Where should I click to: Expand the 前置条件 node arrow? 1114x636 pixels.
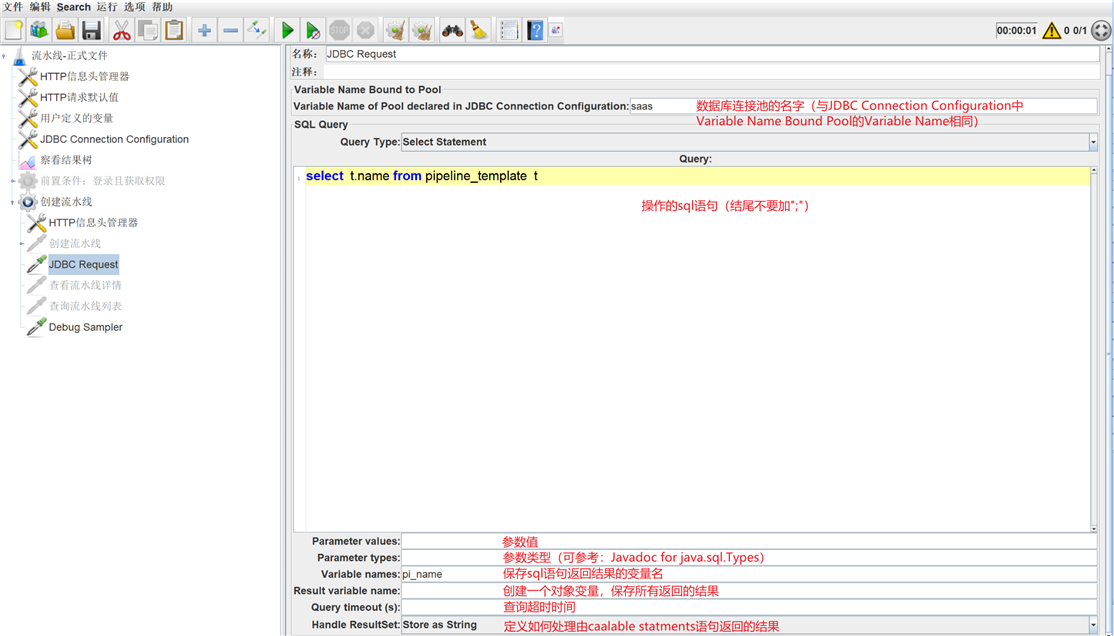click(x=13, y=181)
